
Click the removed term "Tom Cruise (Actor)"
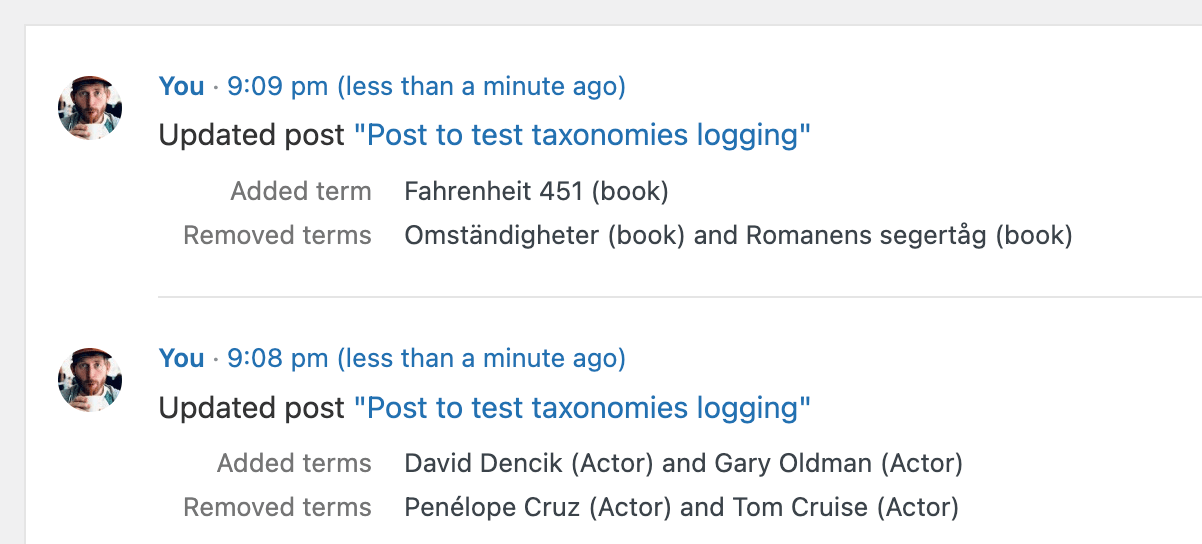click(845, 508)
